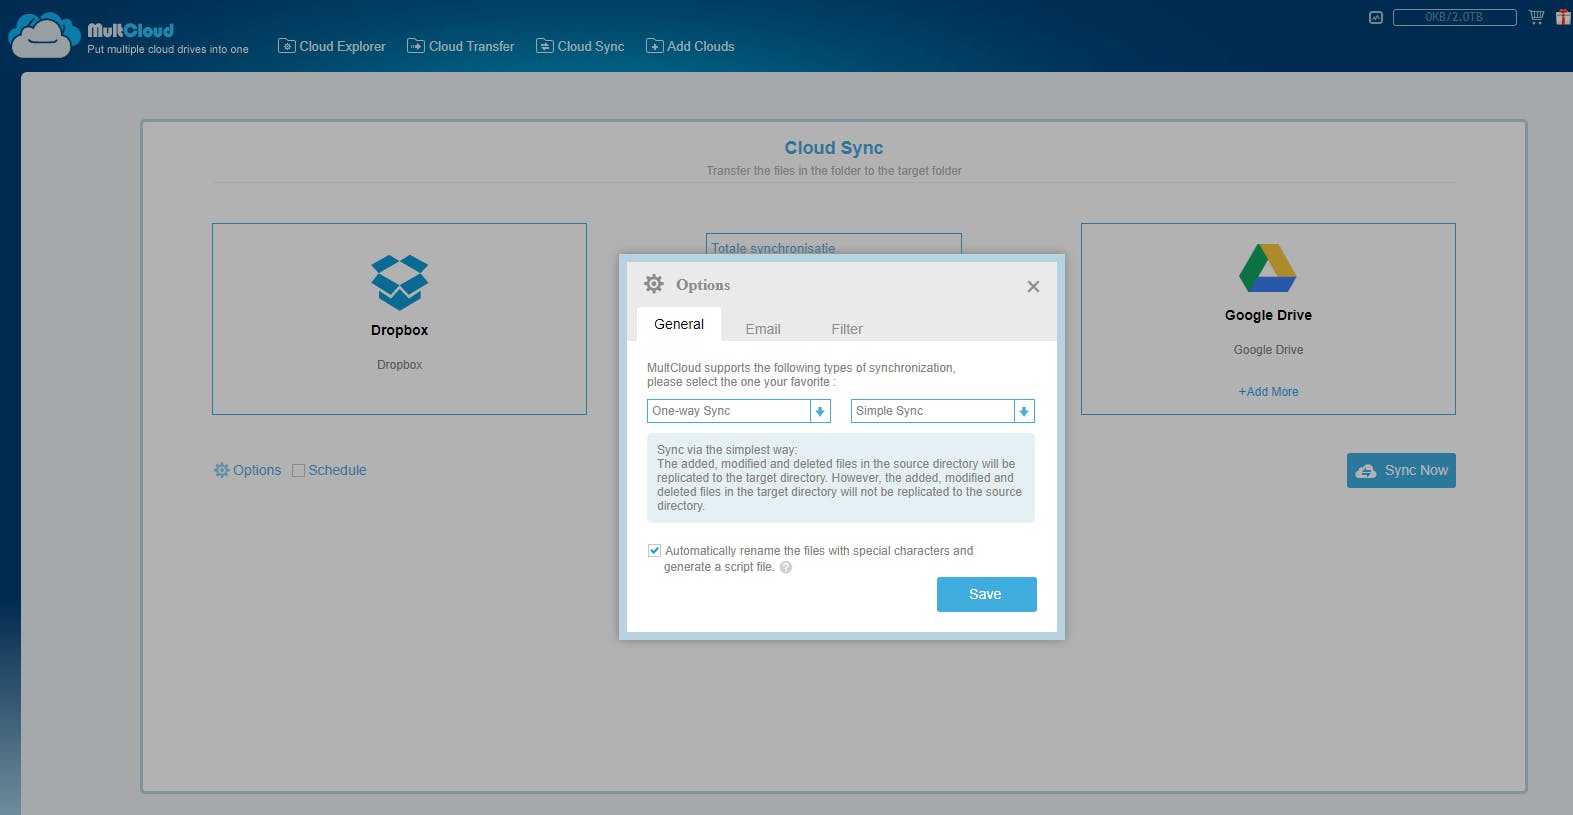Open the Simple Sync dropdown
The image size is (1573, 815).
pos(943,411)
